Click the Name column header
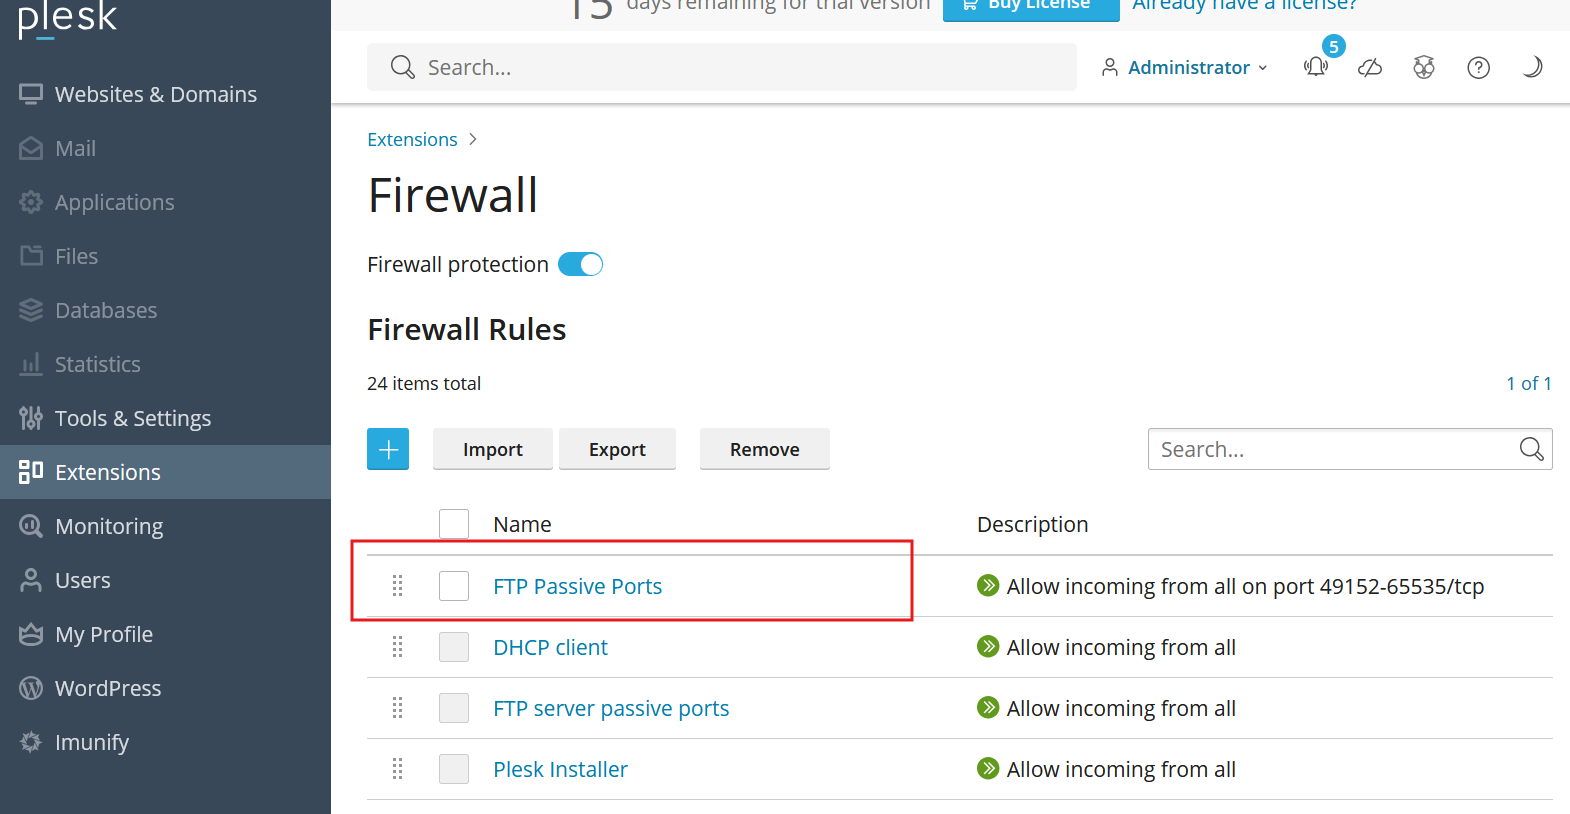Viewport: 1570px width, 814px height. 522,524
